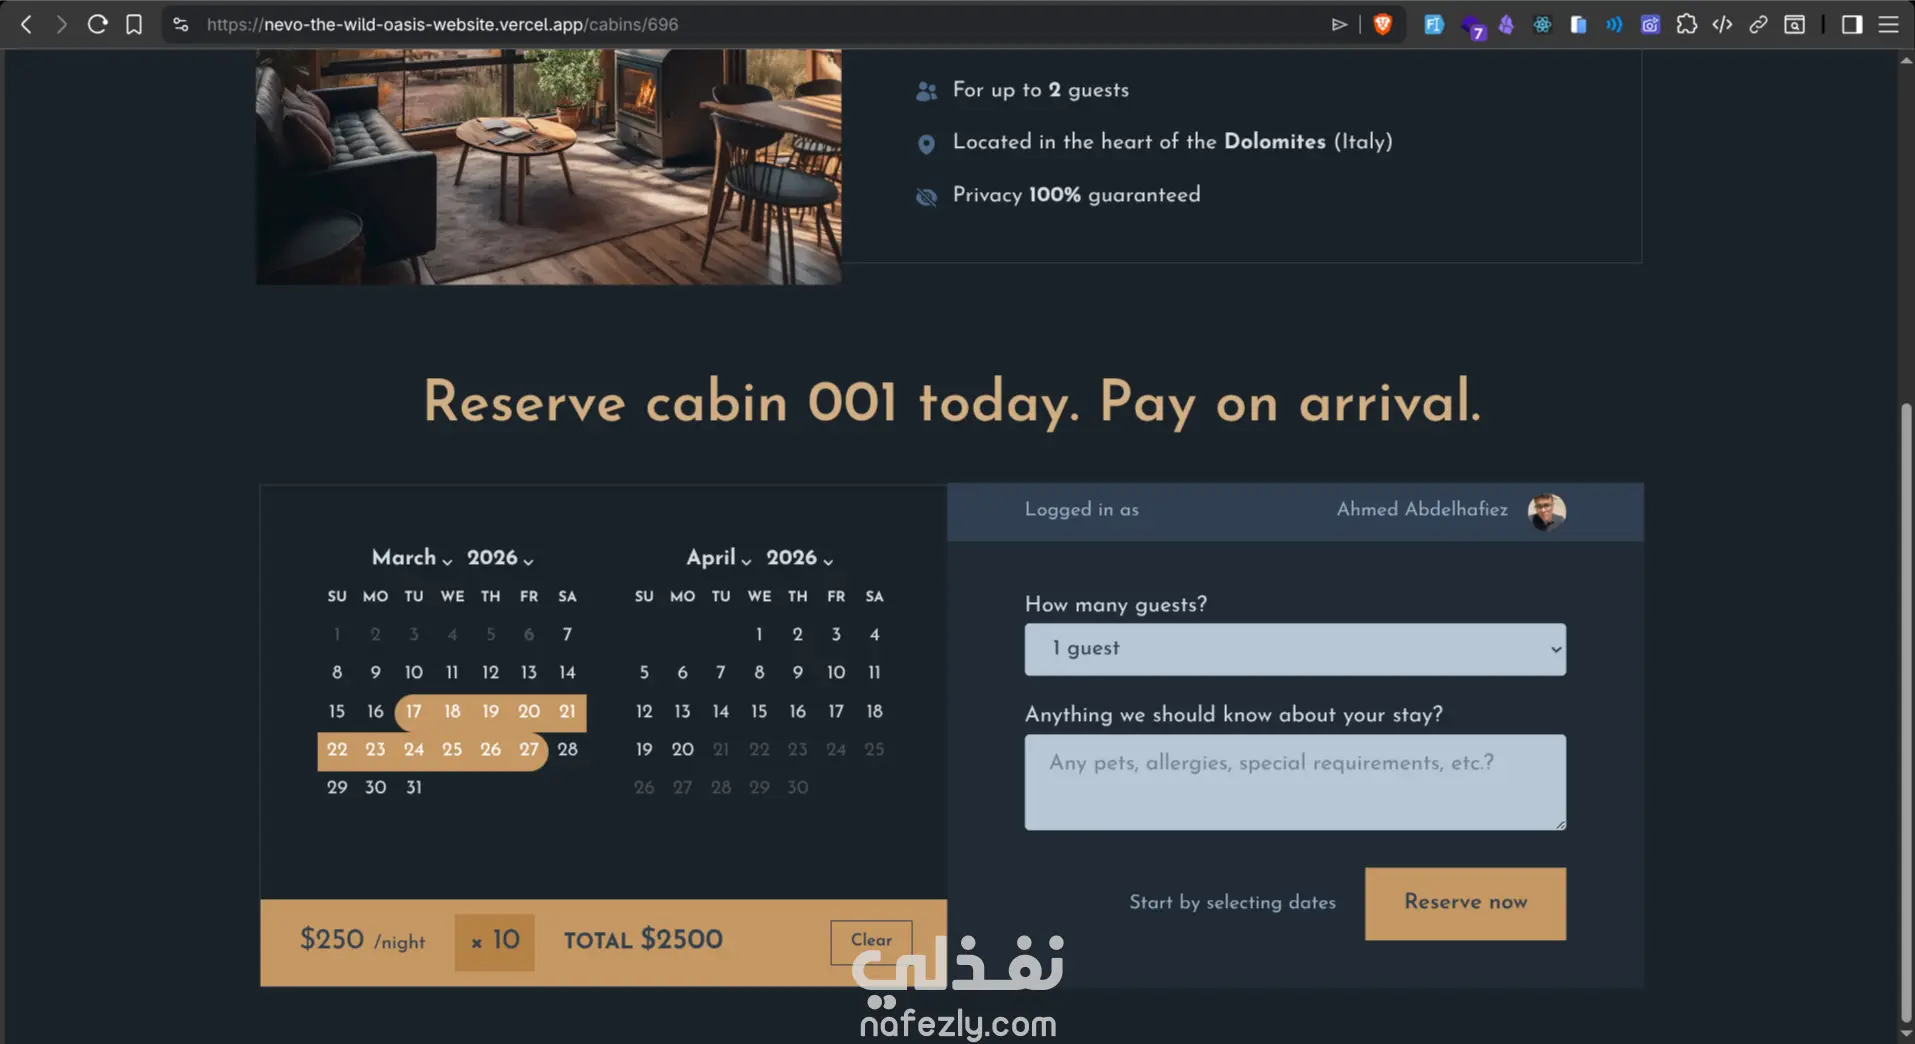Click the Reserve now button
Viewport: 1915px width, 1044px height.
click(x=1465, y=903)
